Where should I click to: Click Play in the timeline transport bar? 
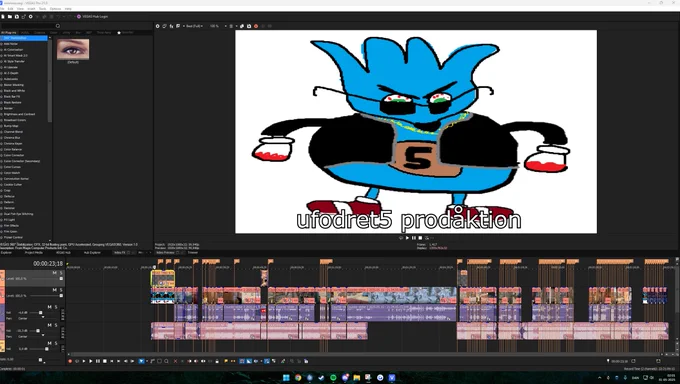pos(91,361)
